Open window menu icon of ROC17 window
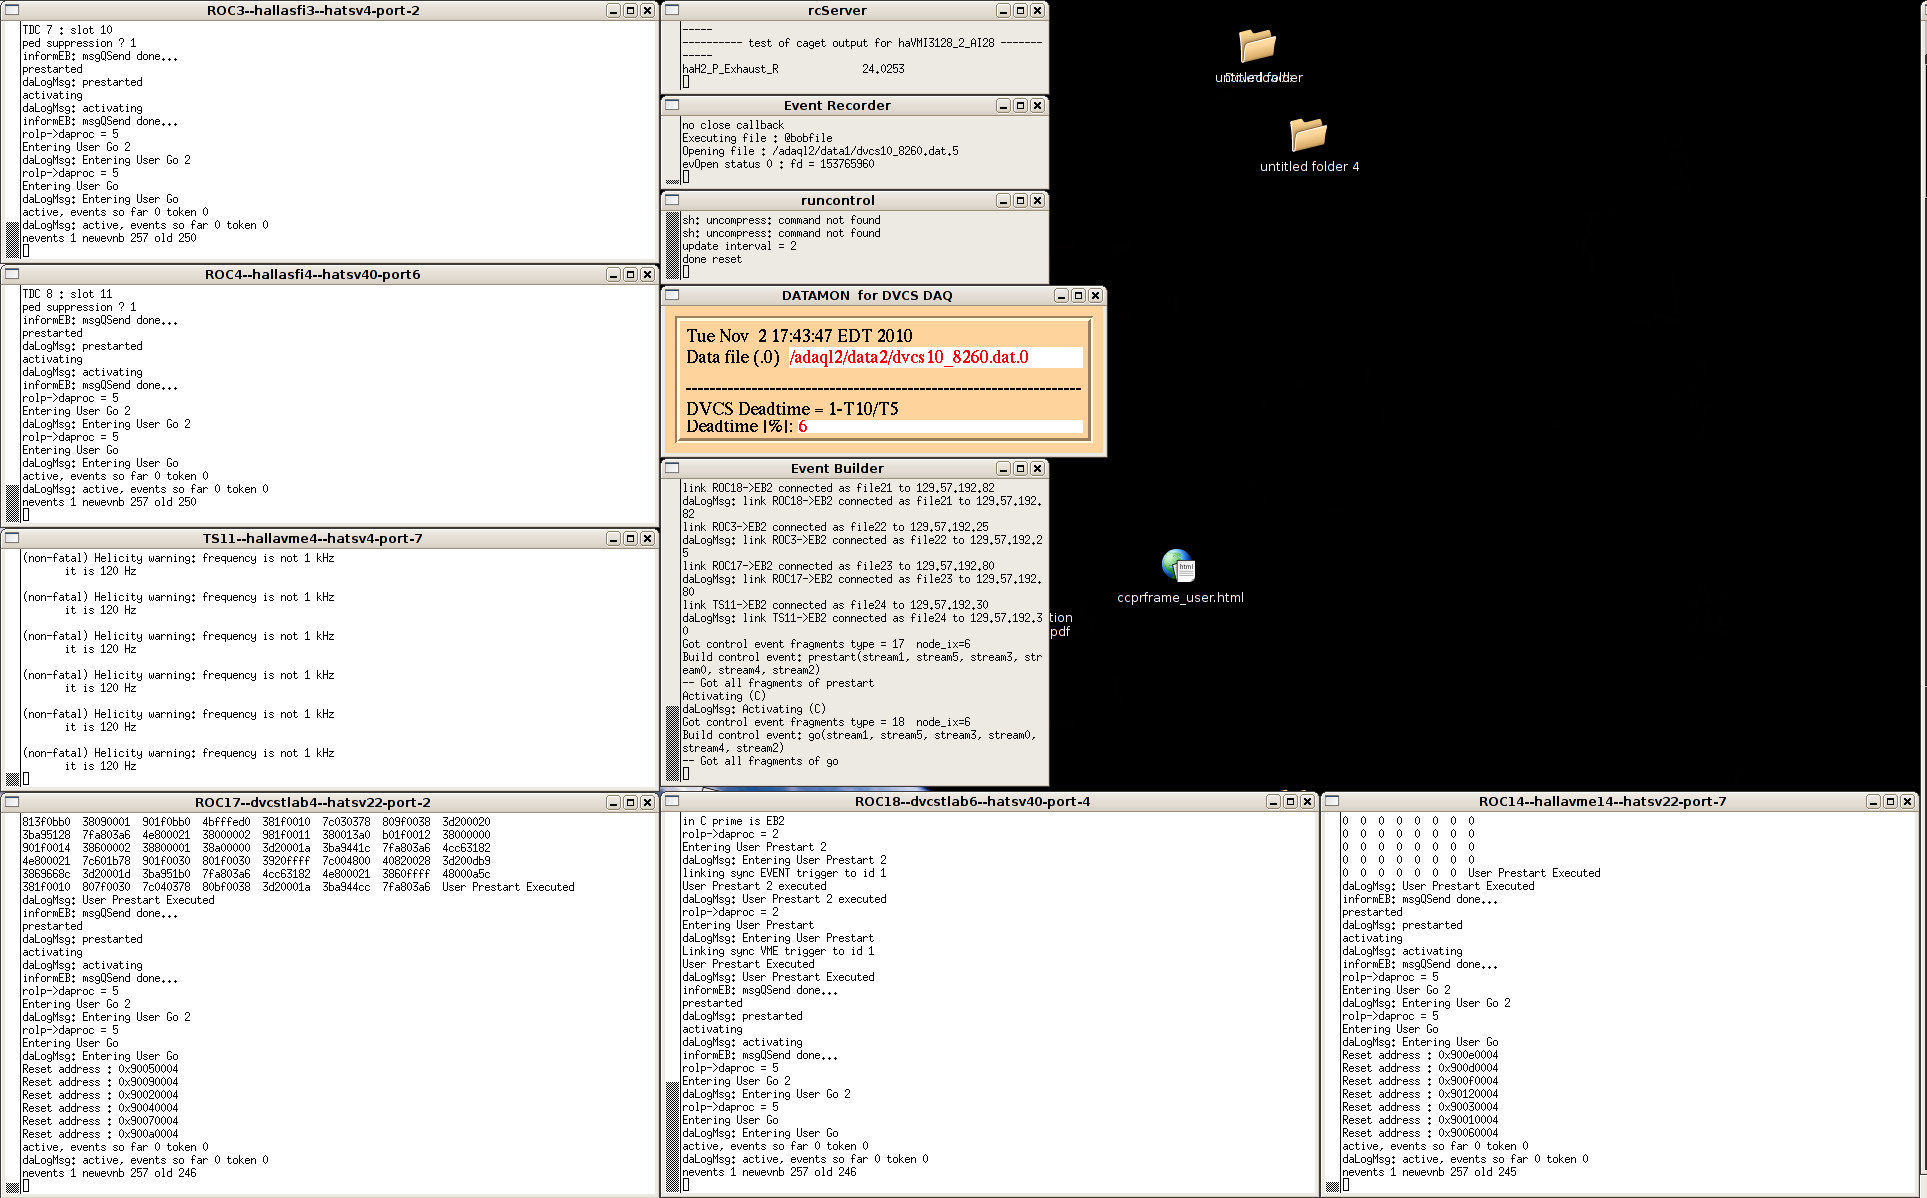1927x1198 pixels. [12, 802]
